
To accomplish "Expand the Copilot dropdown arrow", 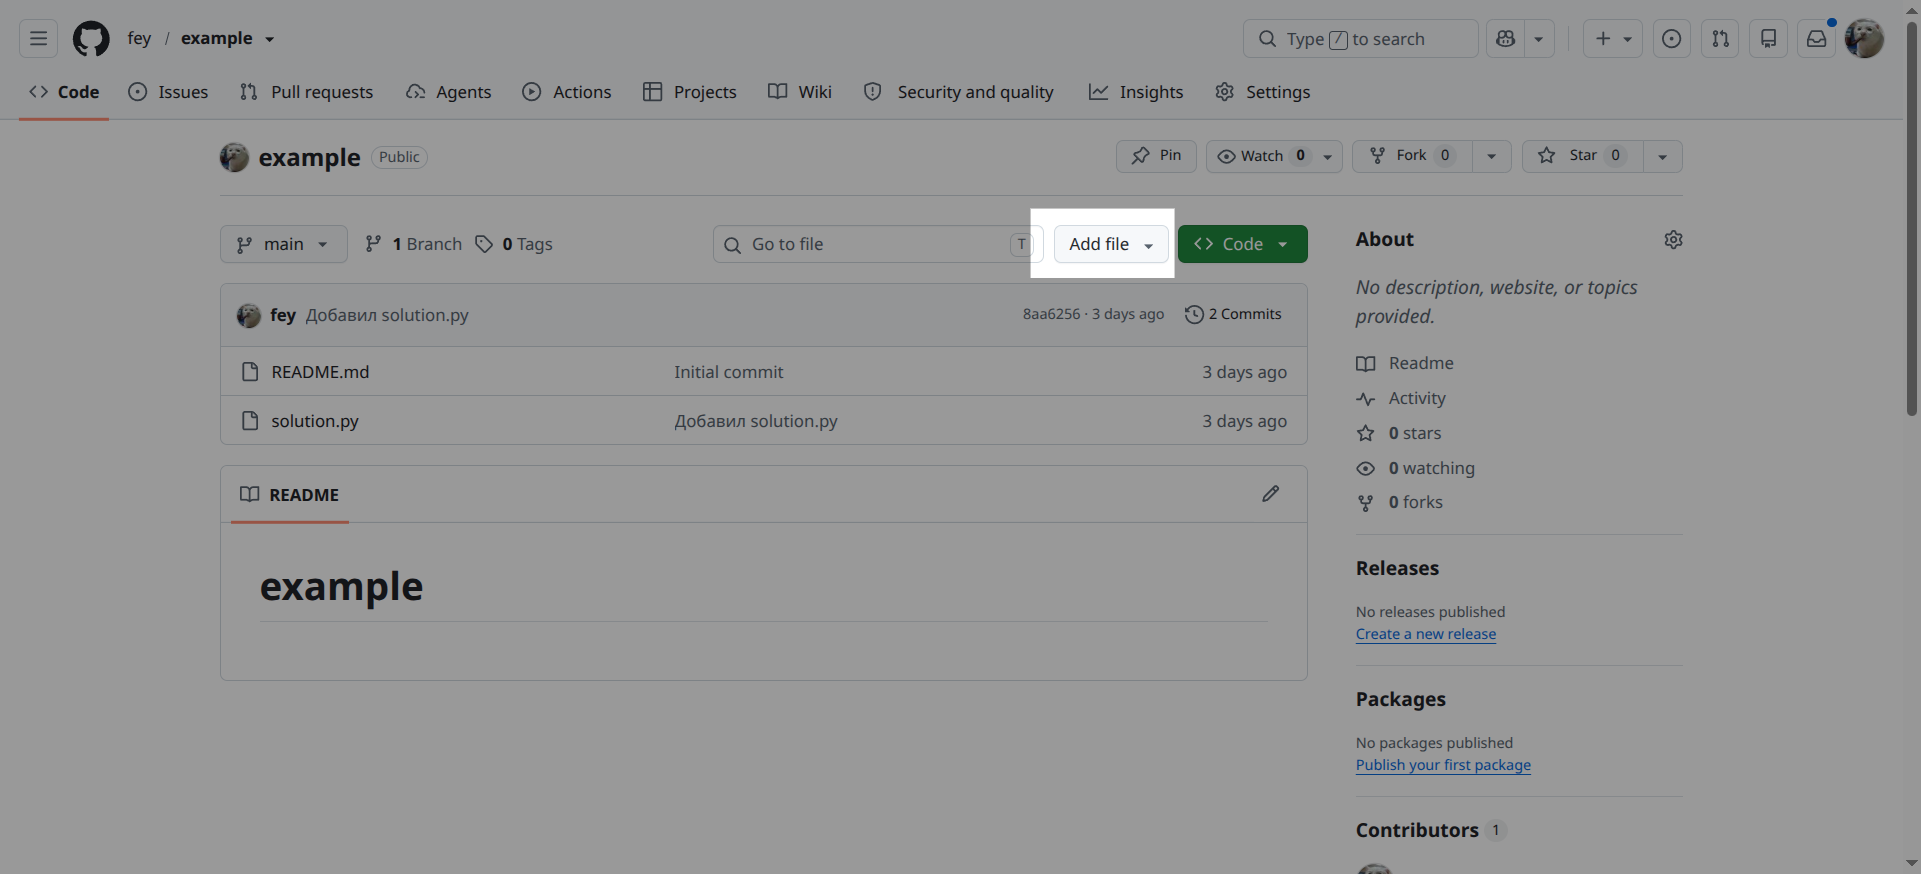I will click(1539, 39).
